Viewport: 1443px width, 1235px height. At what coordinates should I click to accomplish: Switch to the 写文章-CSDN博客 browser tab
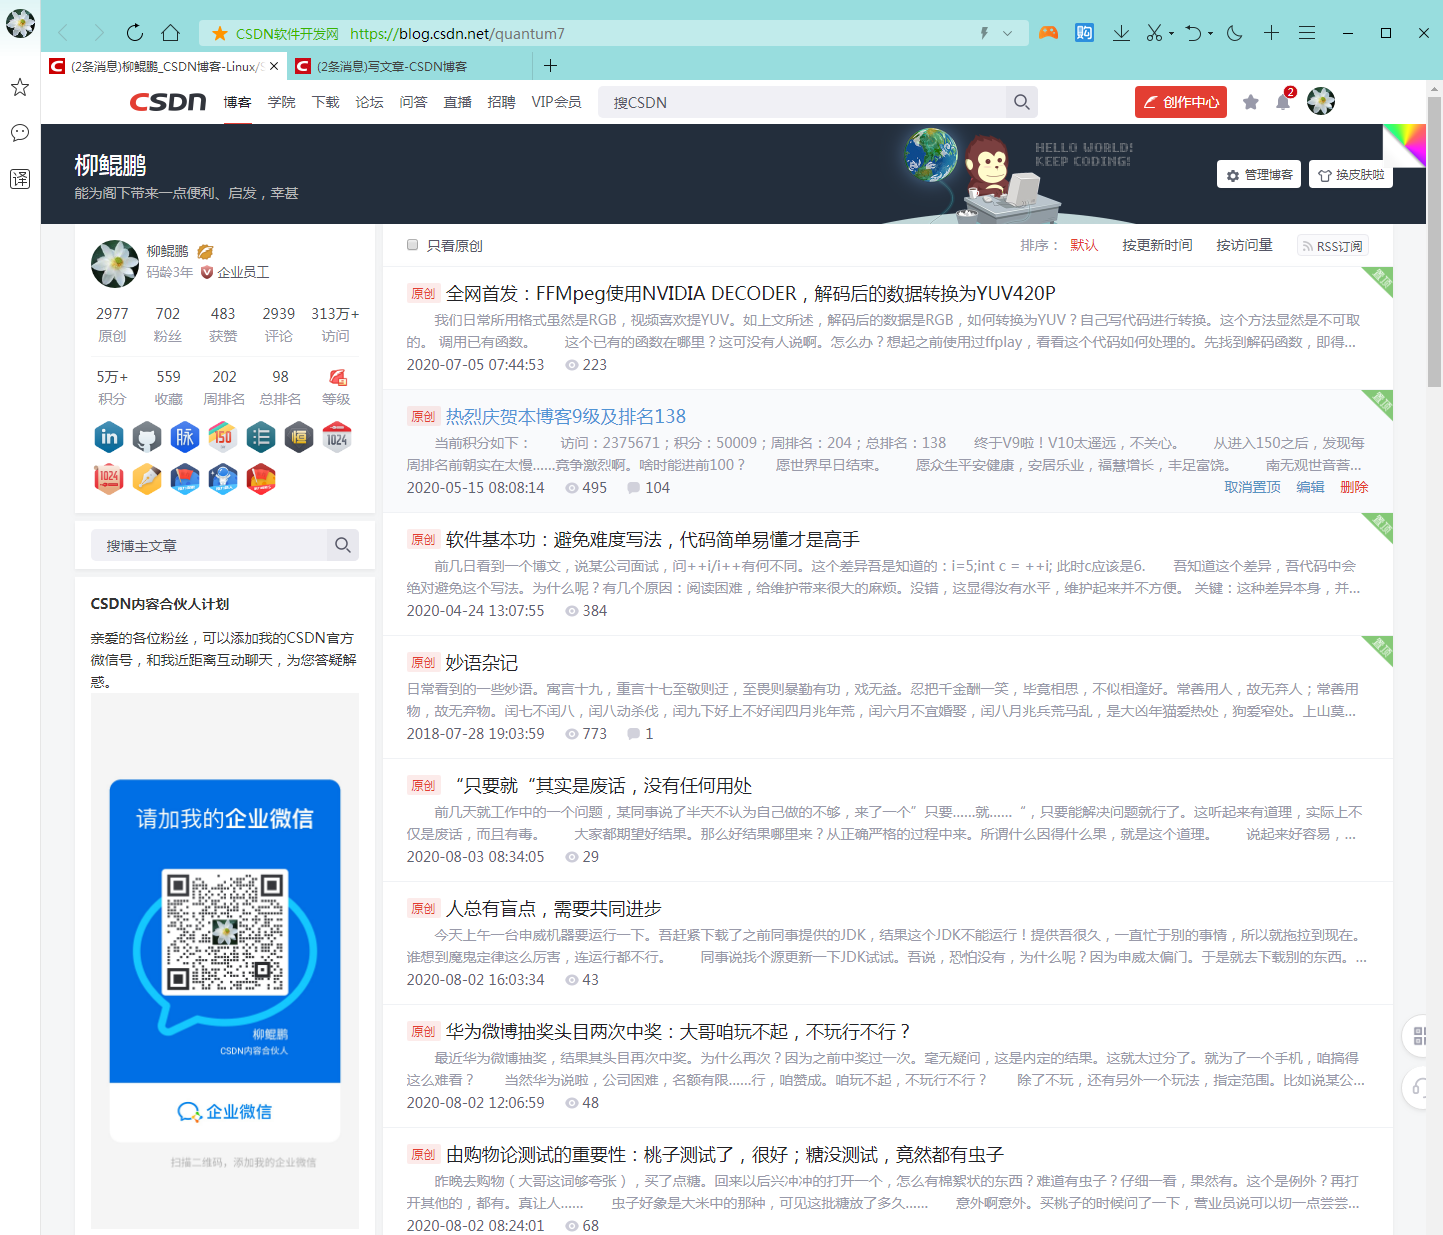tap(410, 66)
